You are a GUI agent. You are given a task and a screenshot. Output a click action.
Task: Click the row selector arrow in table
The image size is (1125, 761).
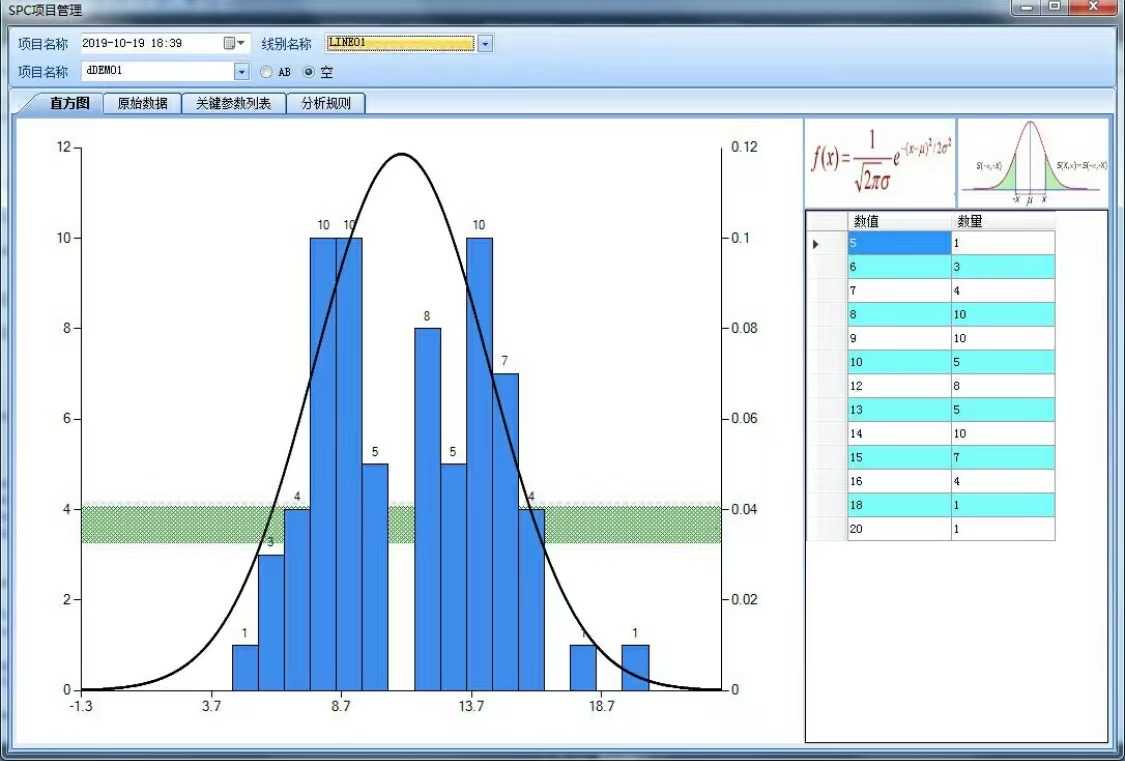click(816, 244)
